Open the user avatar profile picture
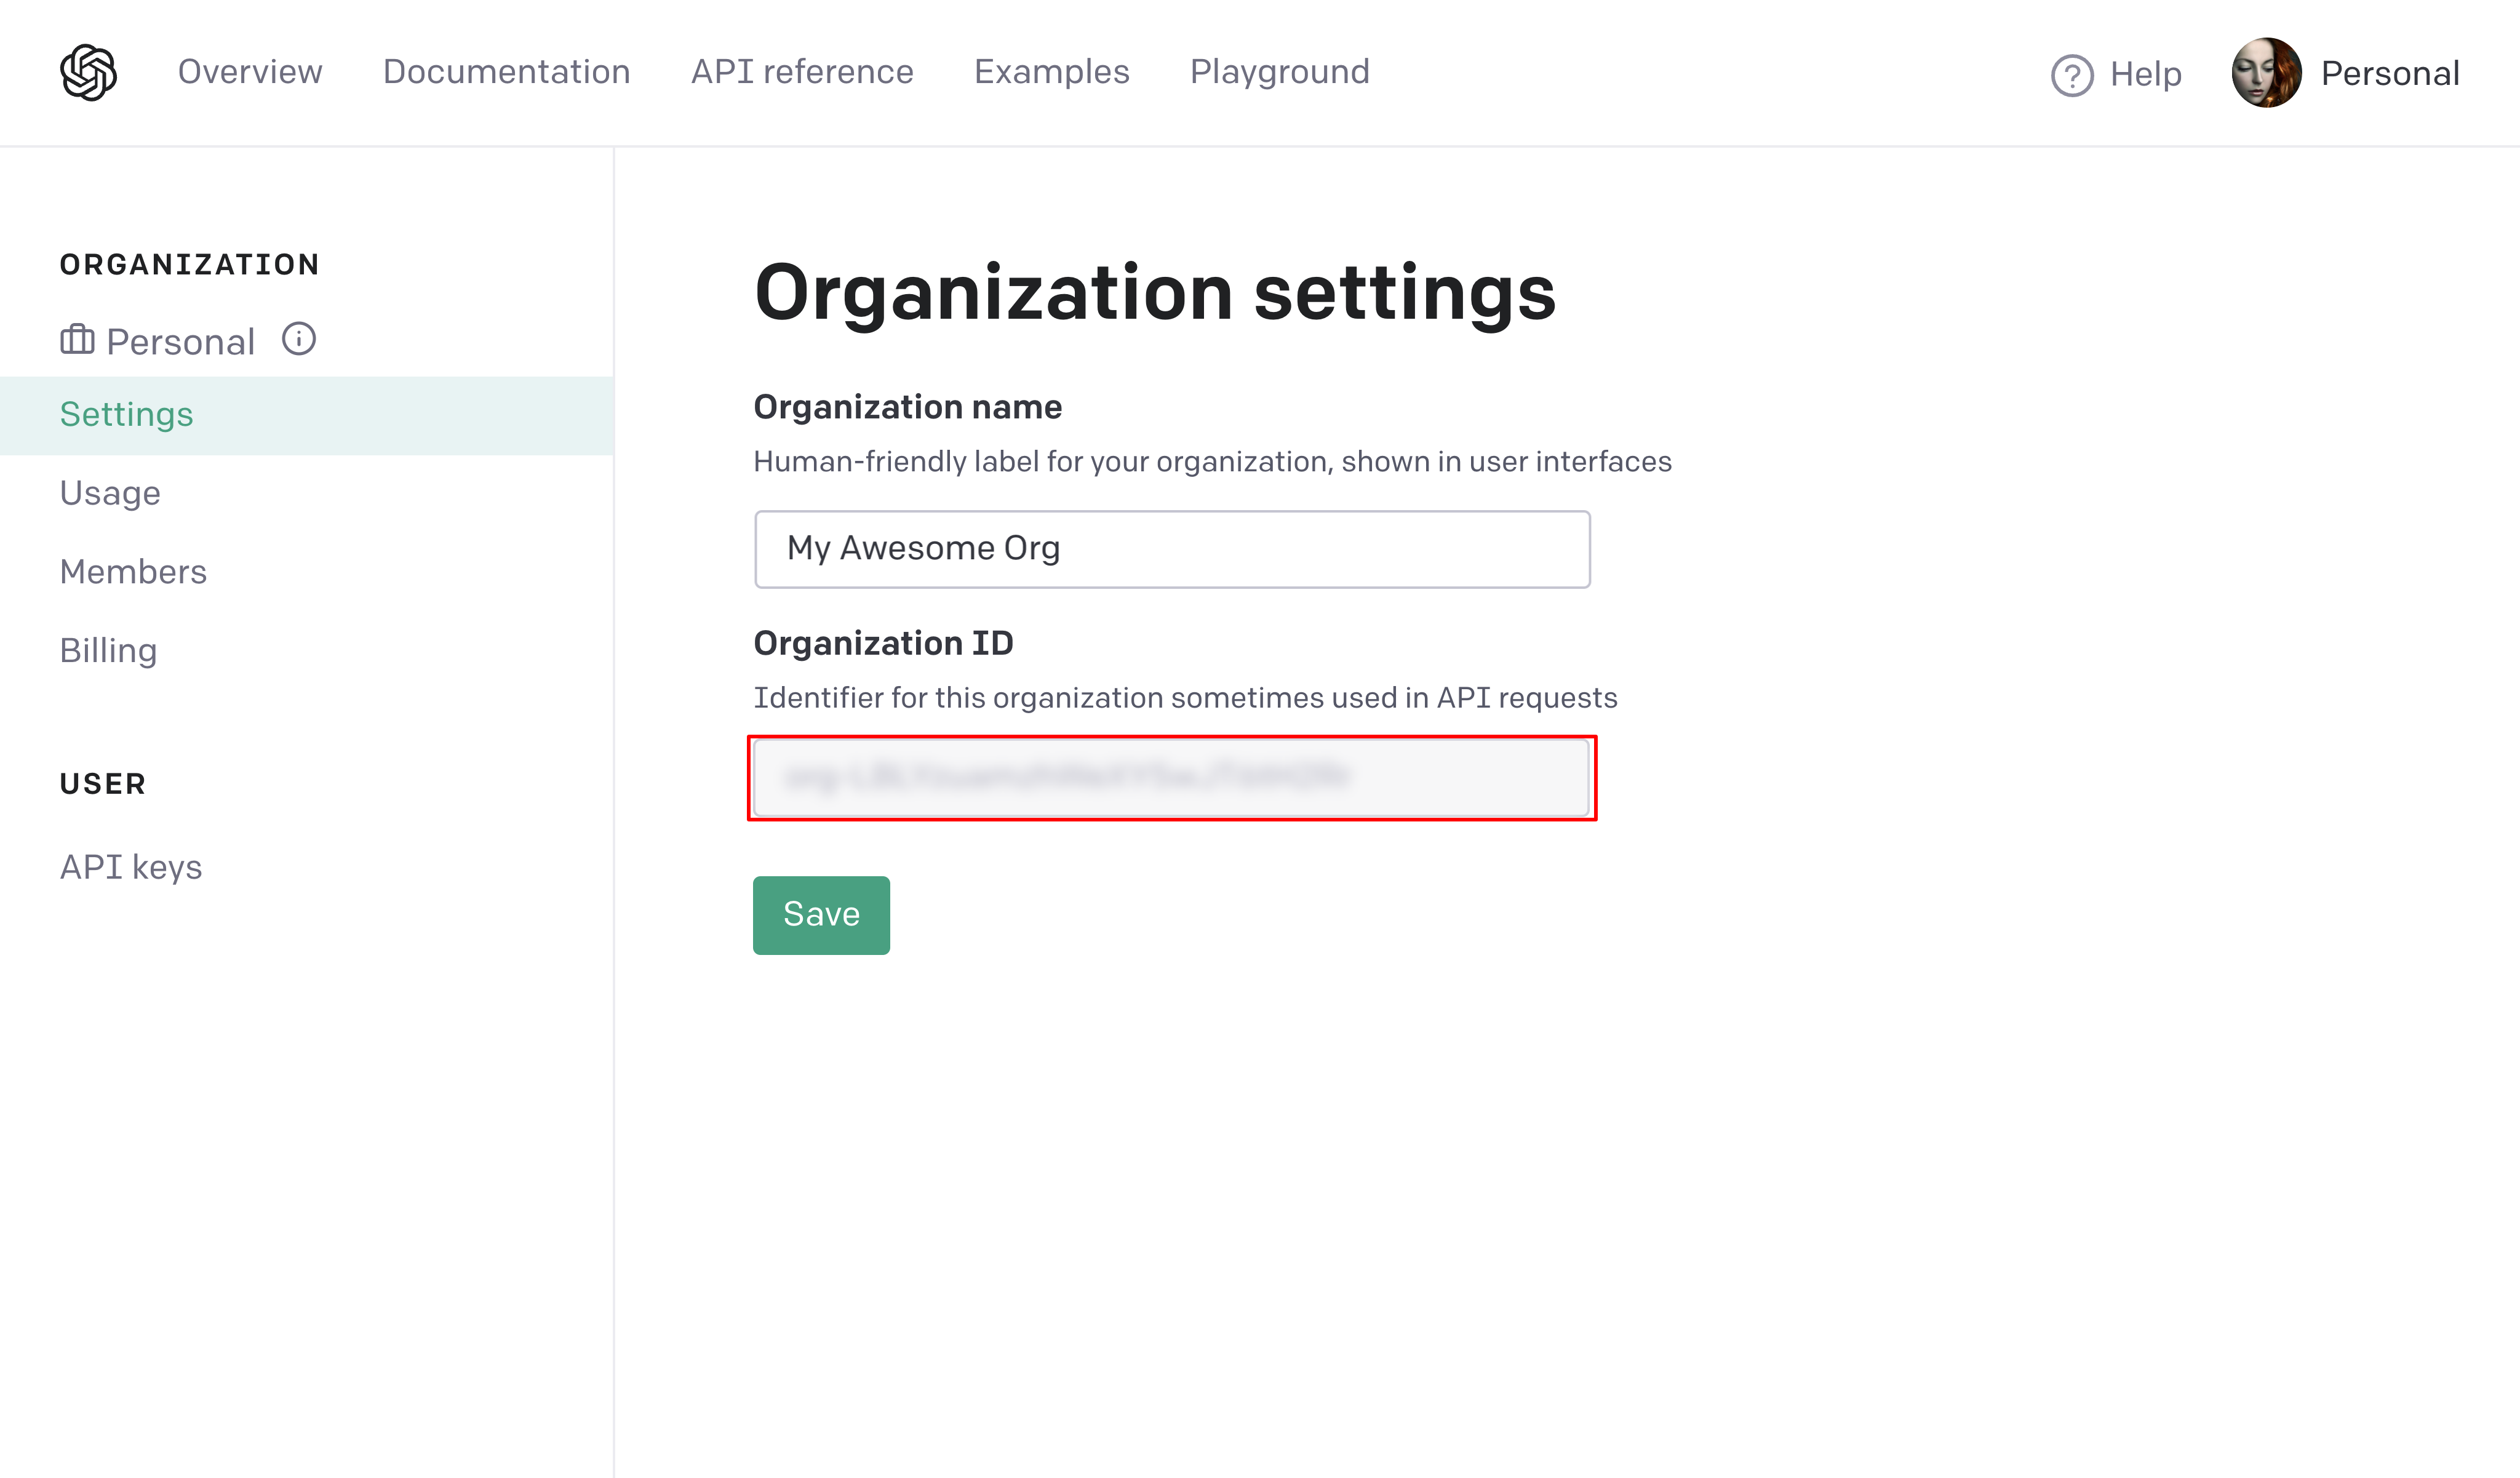 (x=2266, y=72)
